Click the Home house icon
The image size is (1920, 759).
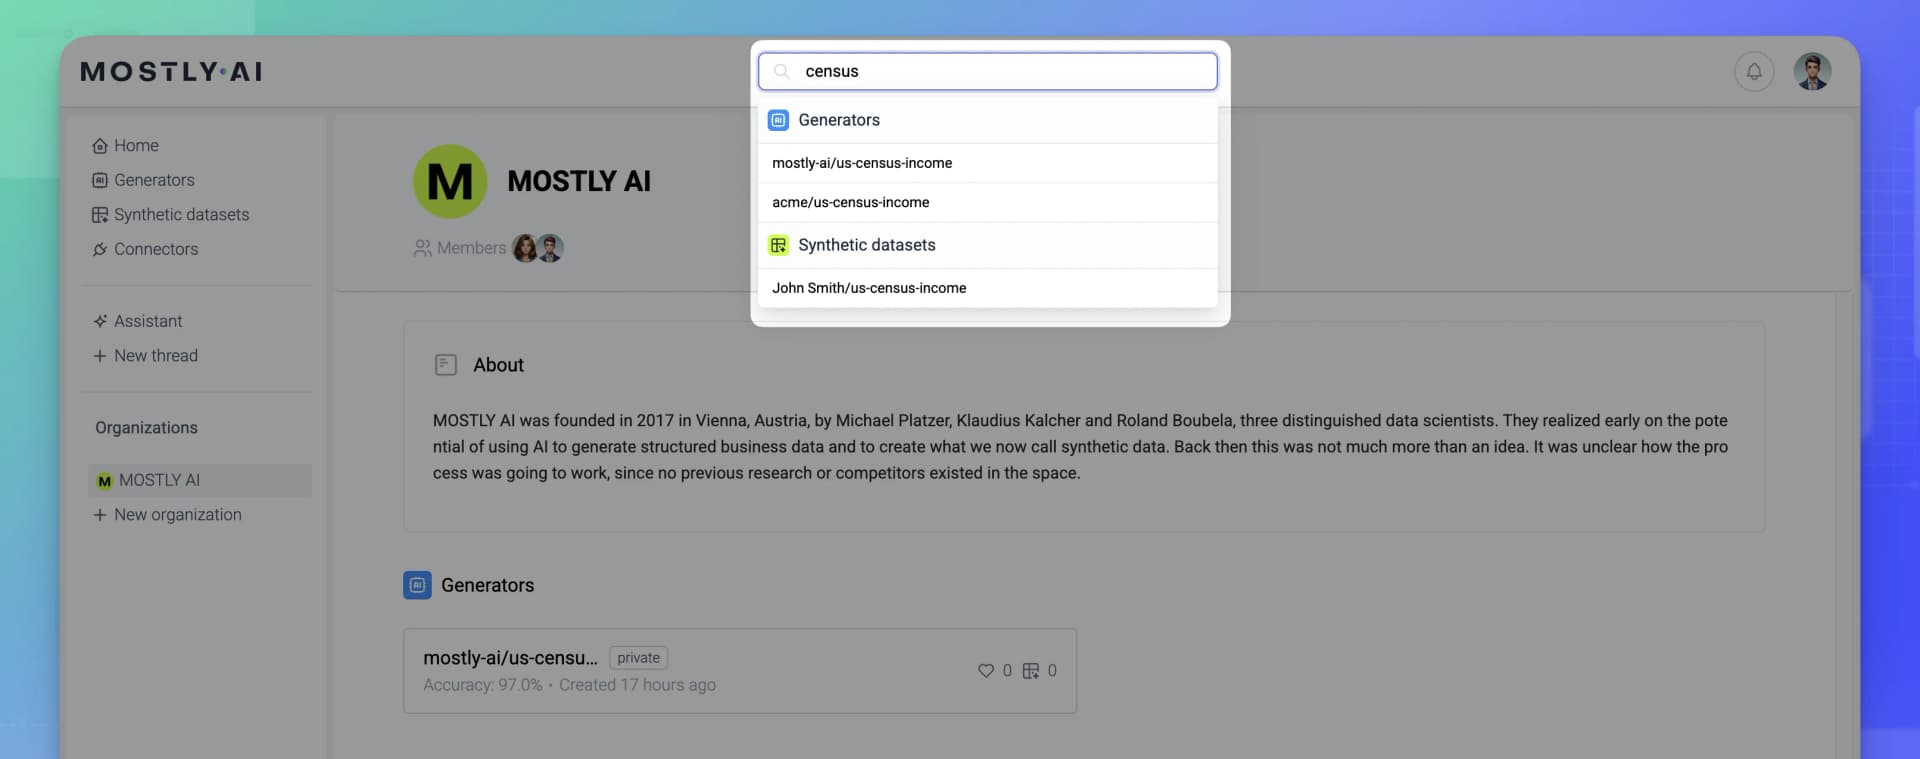click(x=100, y=146)
